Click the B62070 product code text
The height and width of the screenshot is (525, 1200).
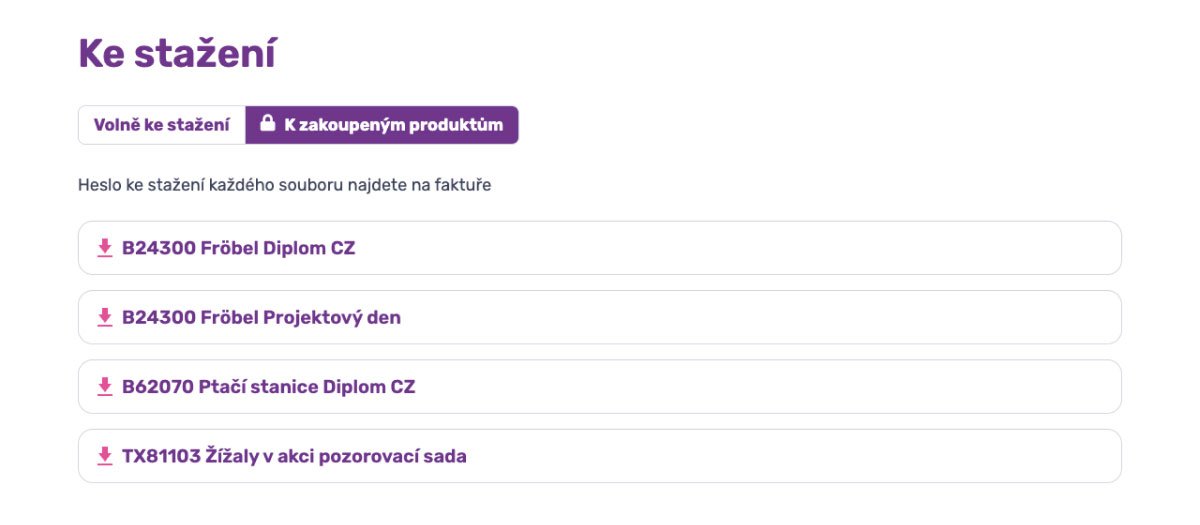157,387
